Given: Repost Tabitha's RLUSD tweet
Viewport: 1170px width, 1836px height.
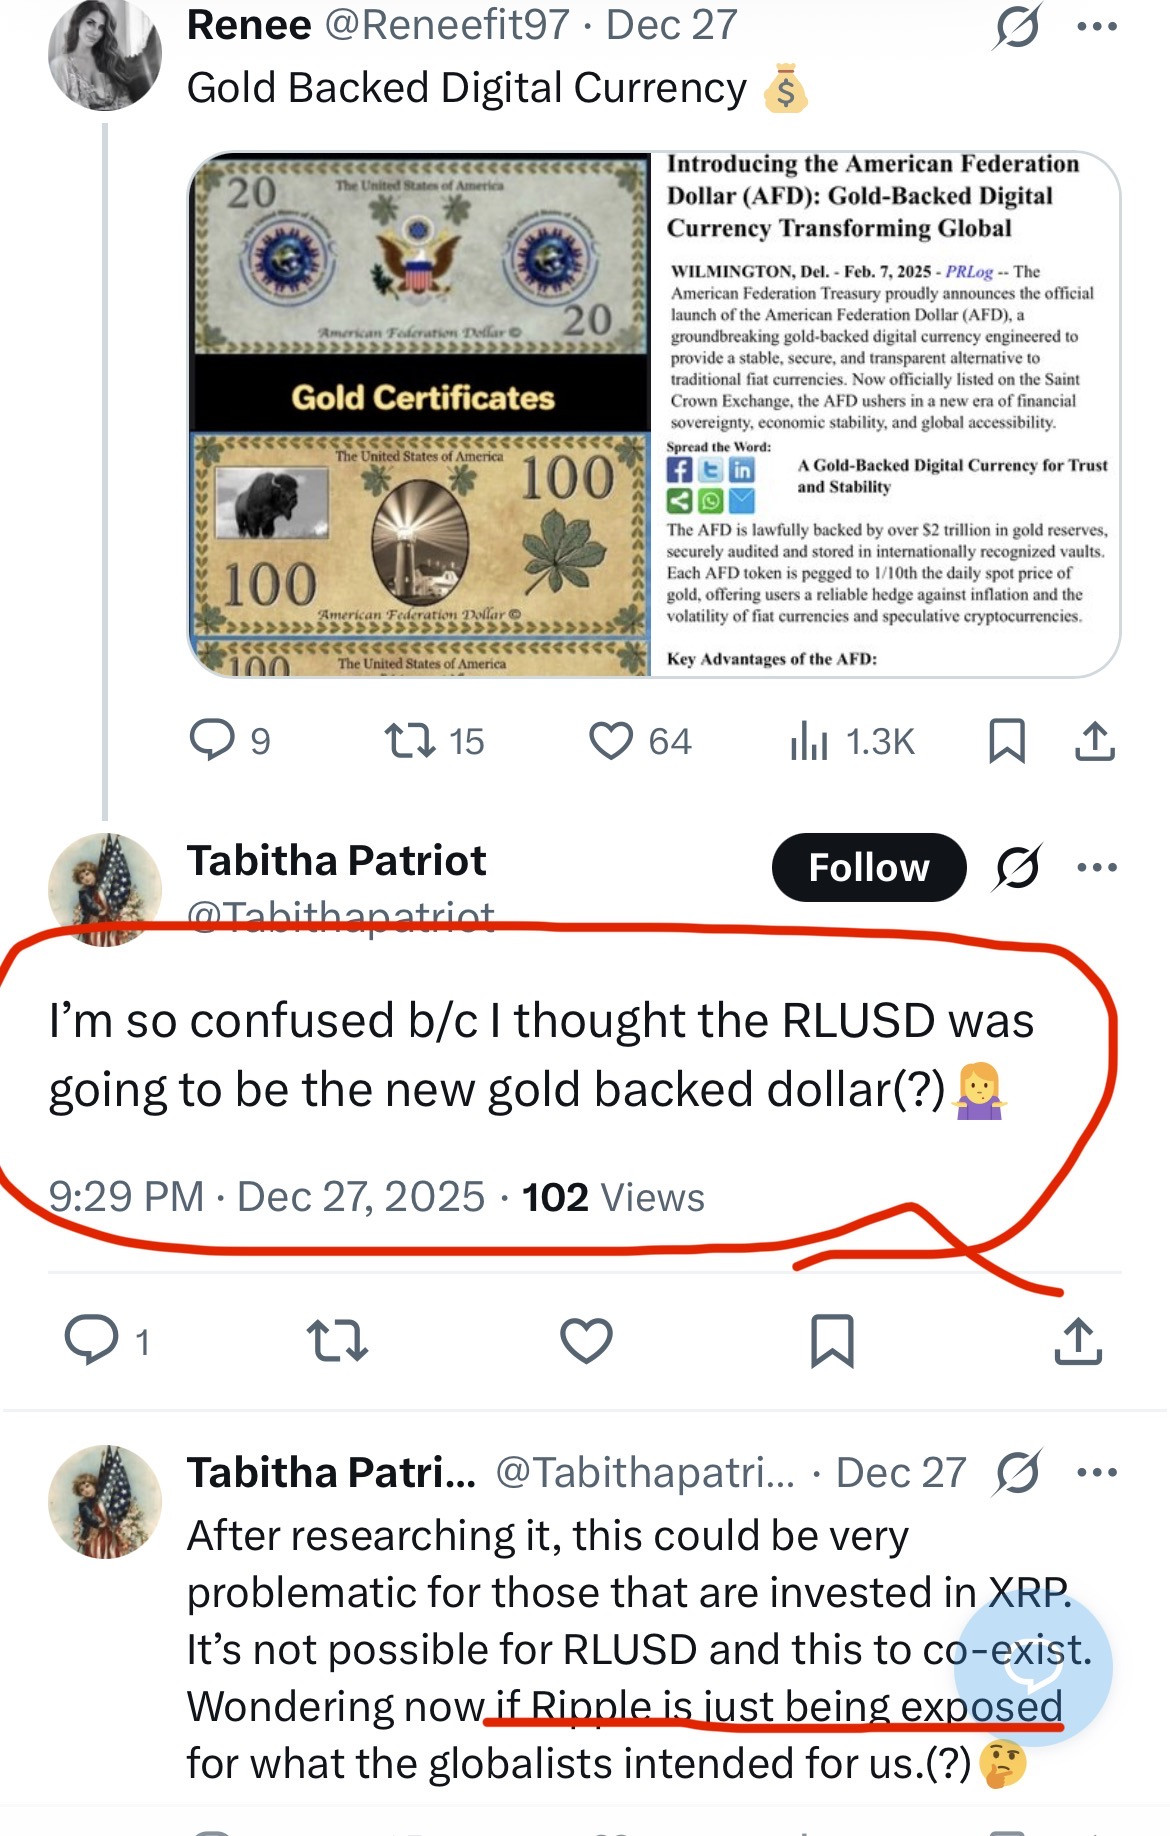Looking at the screenshot, I should [x=337, y=1340].
